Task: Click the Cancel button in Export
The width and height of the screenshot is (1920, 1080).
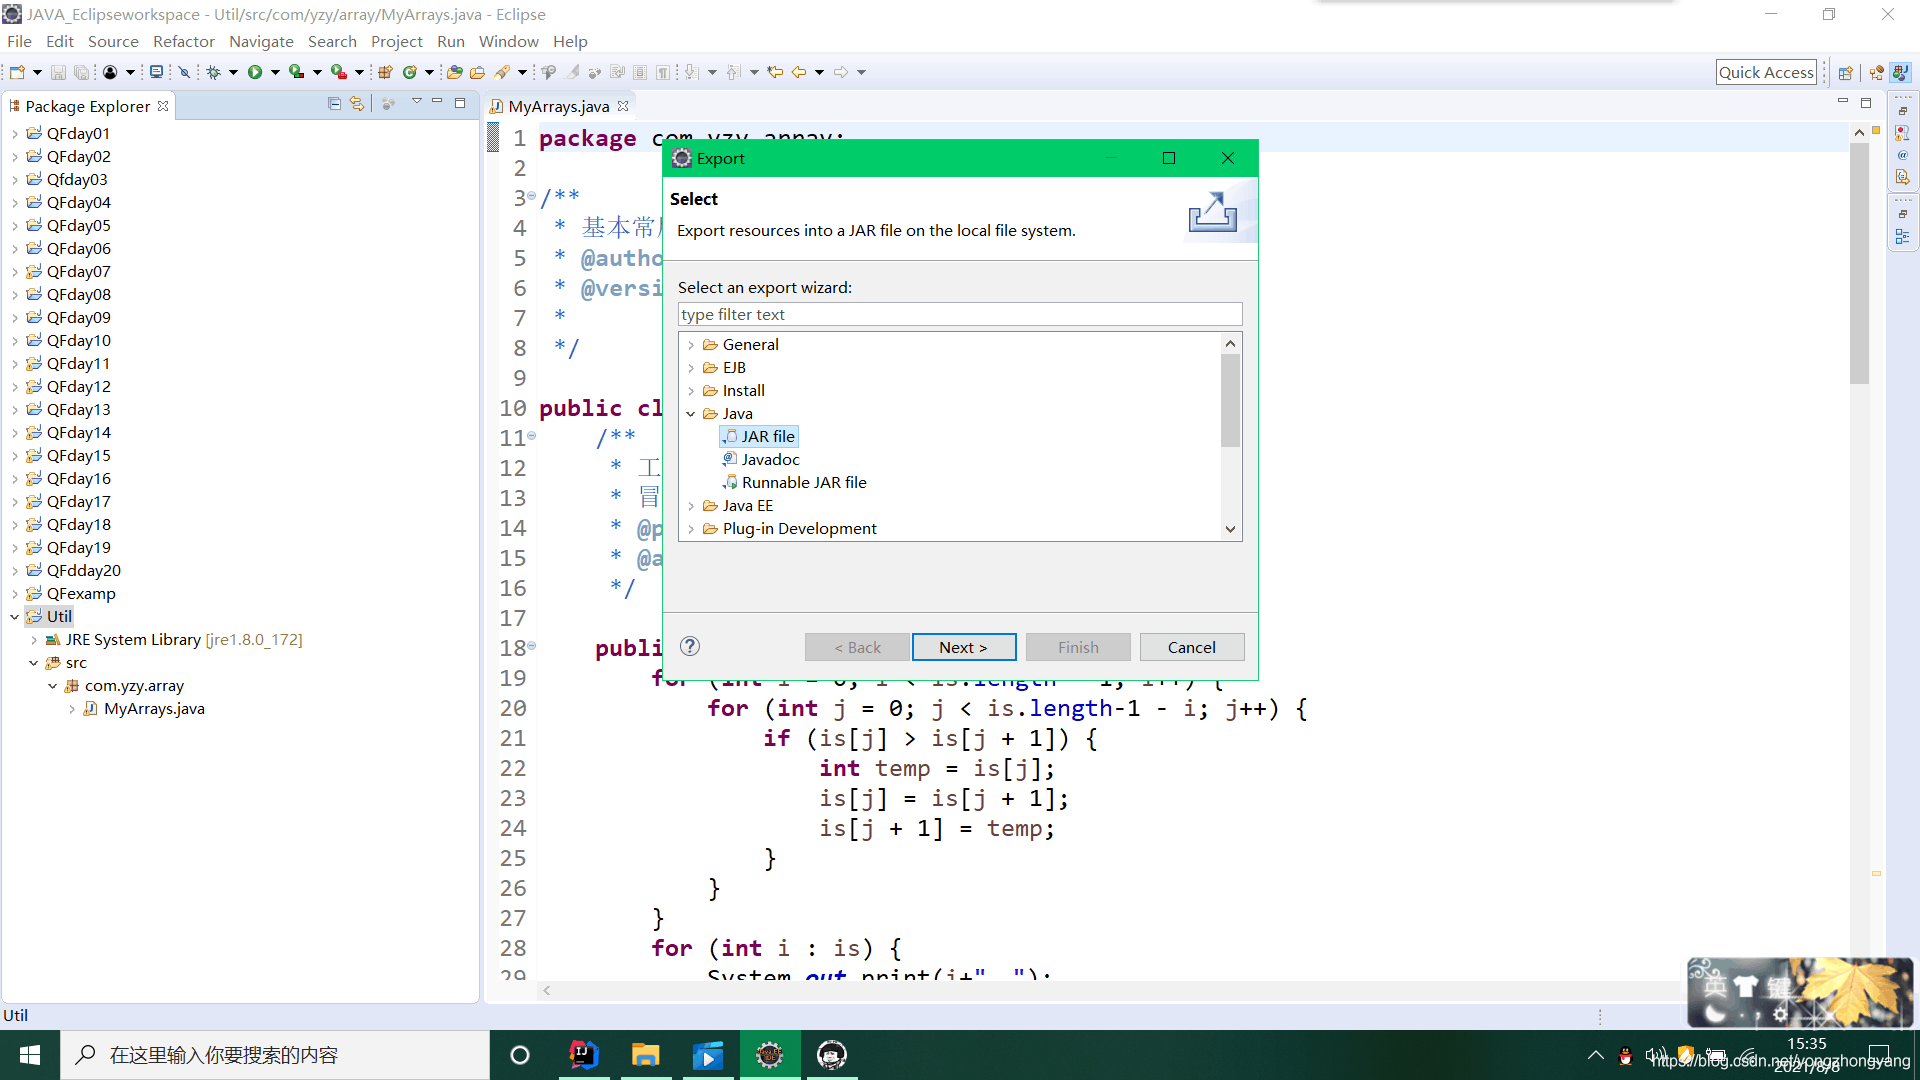Action: click(1192, 647)
